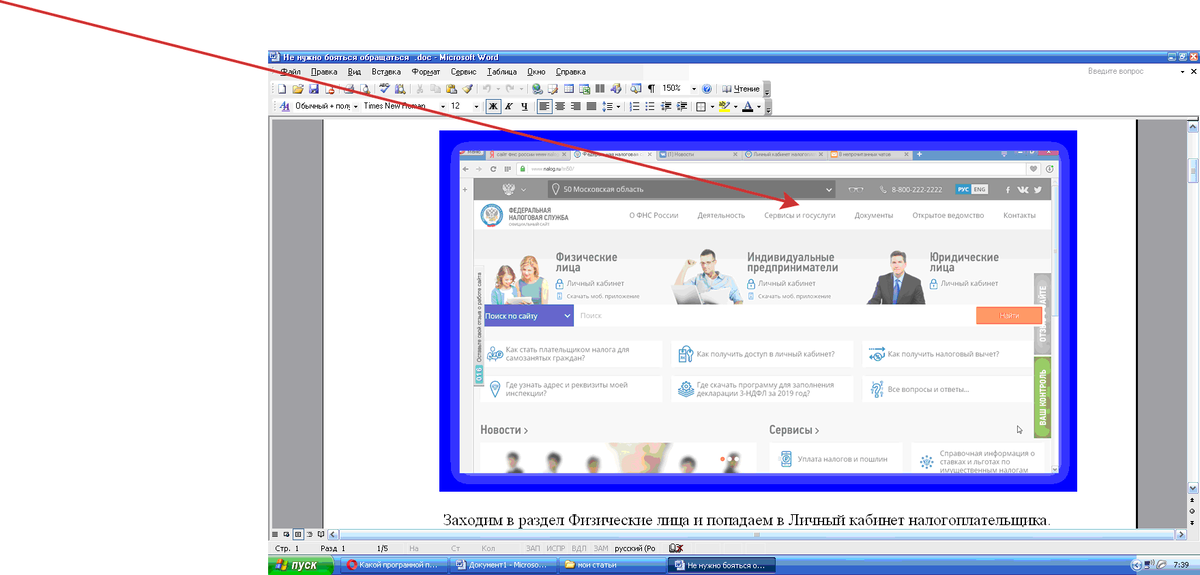
Task: Save the document with the floppy icon
Action: [x=313, y=89]
